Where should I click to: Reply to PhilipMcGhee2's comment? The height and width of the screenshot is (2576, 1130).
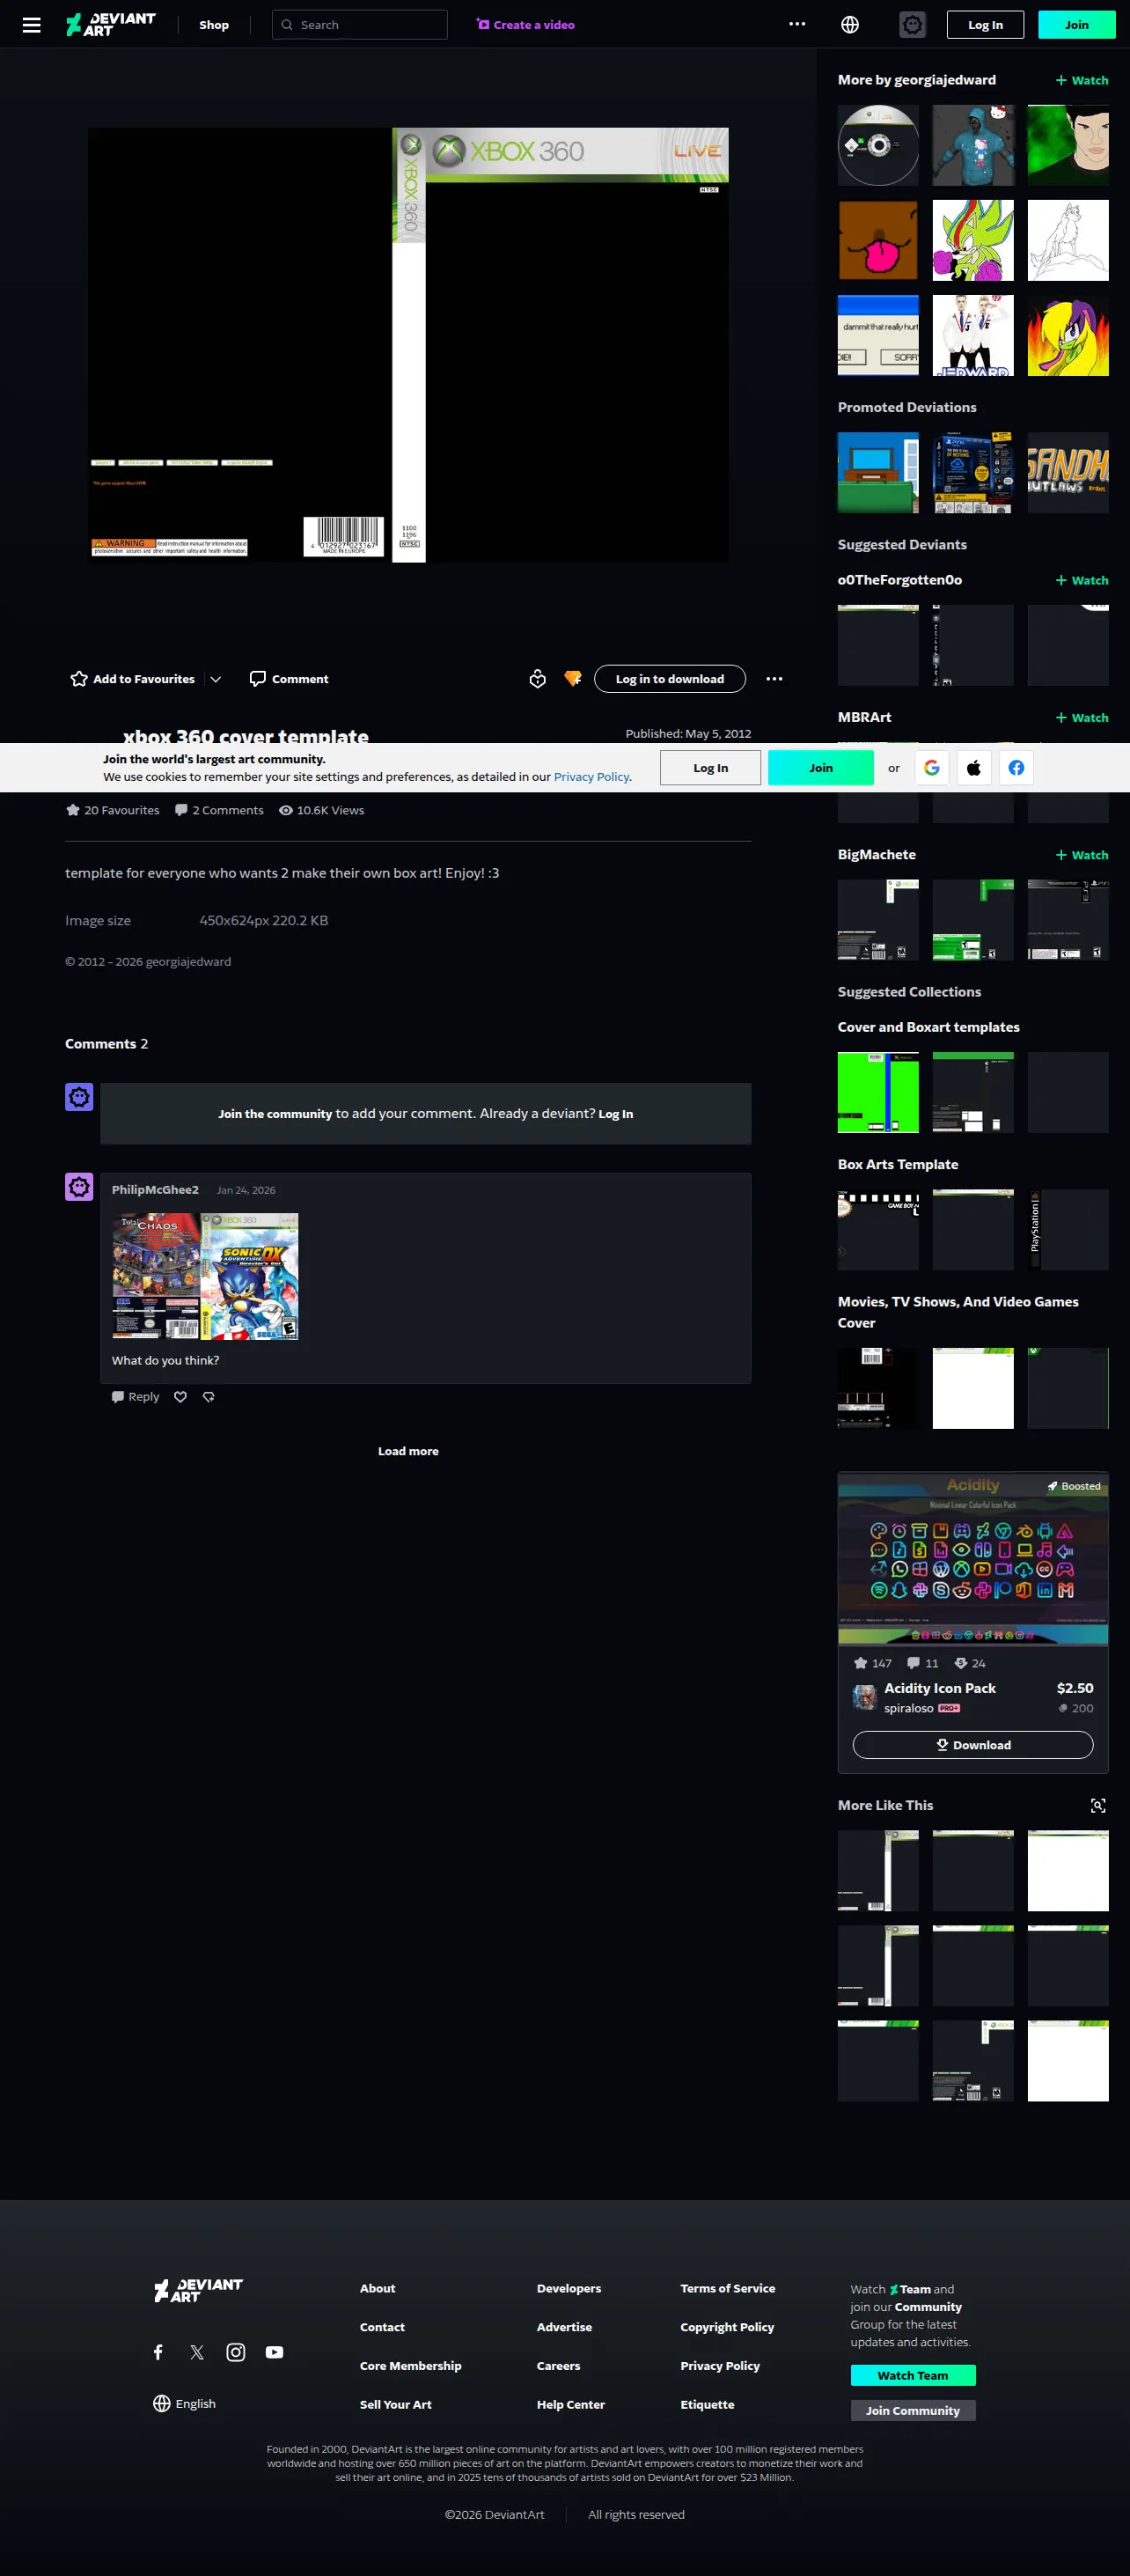[x=136, y=1397]
